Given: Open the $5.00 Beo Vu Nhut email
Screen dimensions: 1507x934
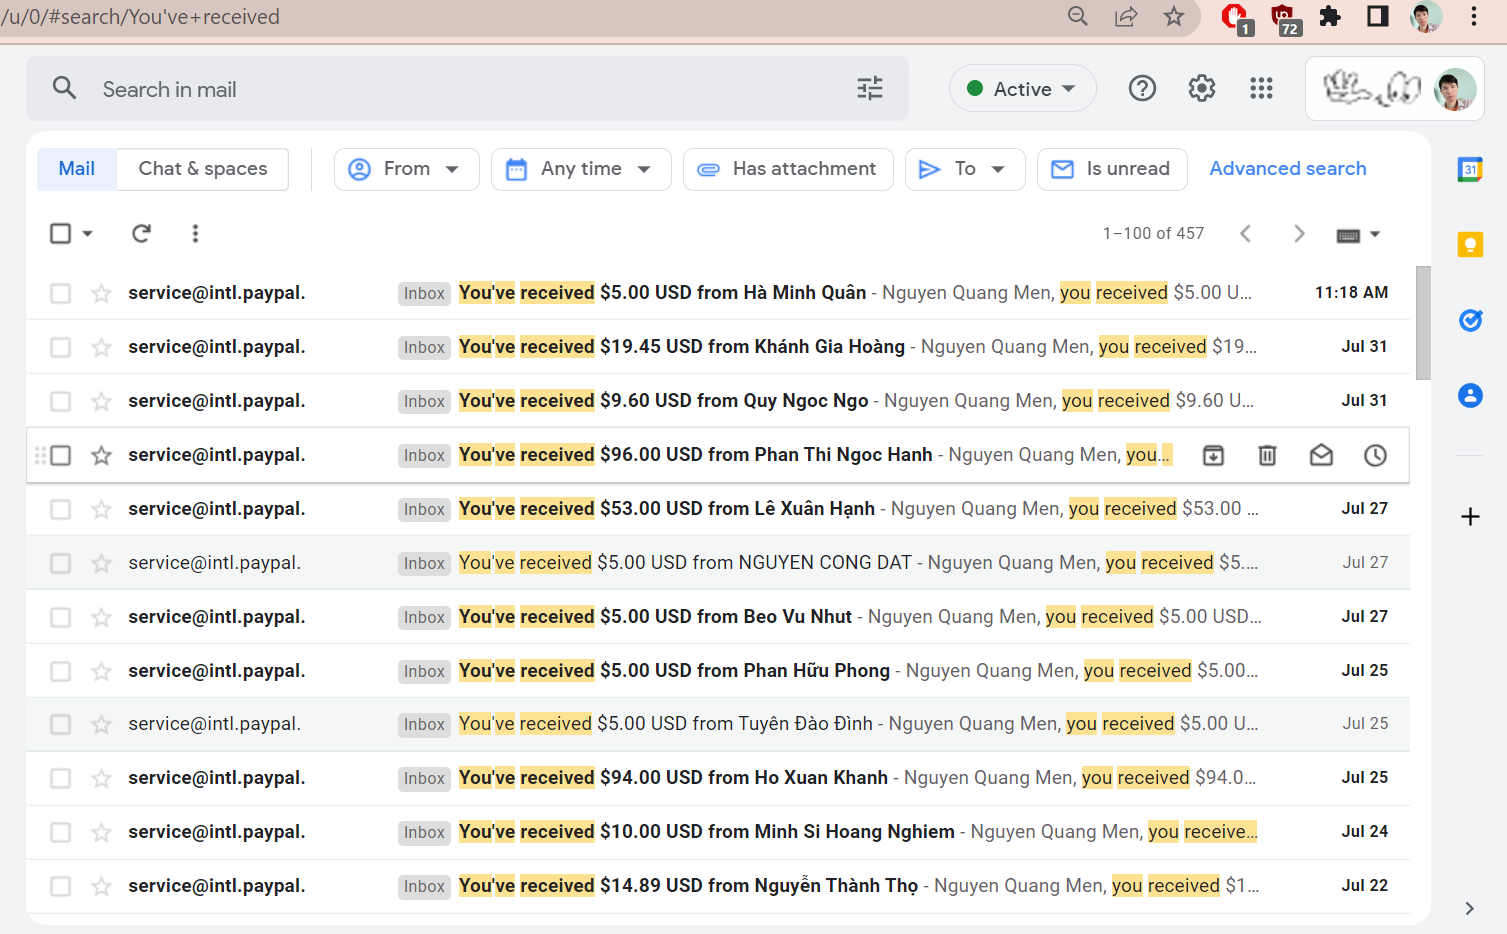Looking at the screenshot, I should click(x=718, y=617).
